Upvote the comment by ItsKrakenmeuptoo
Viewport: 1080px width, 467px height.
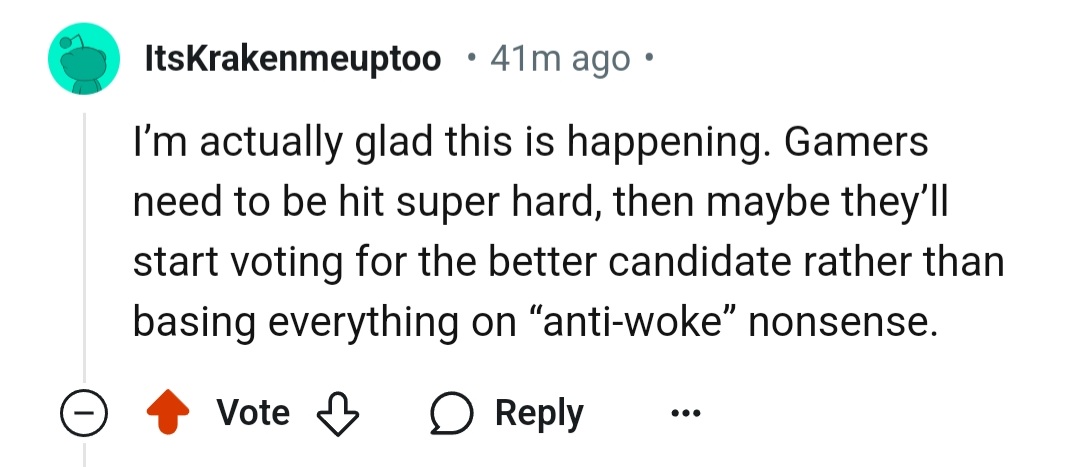click(169, 413)
